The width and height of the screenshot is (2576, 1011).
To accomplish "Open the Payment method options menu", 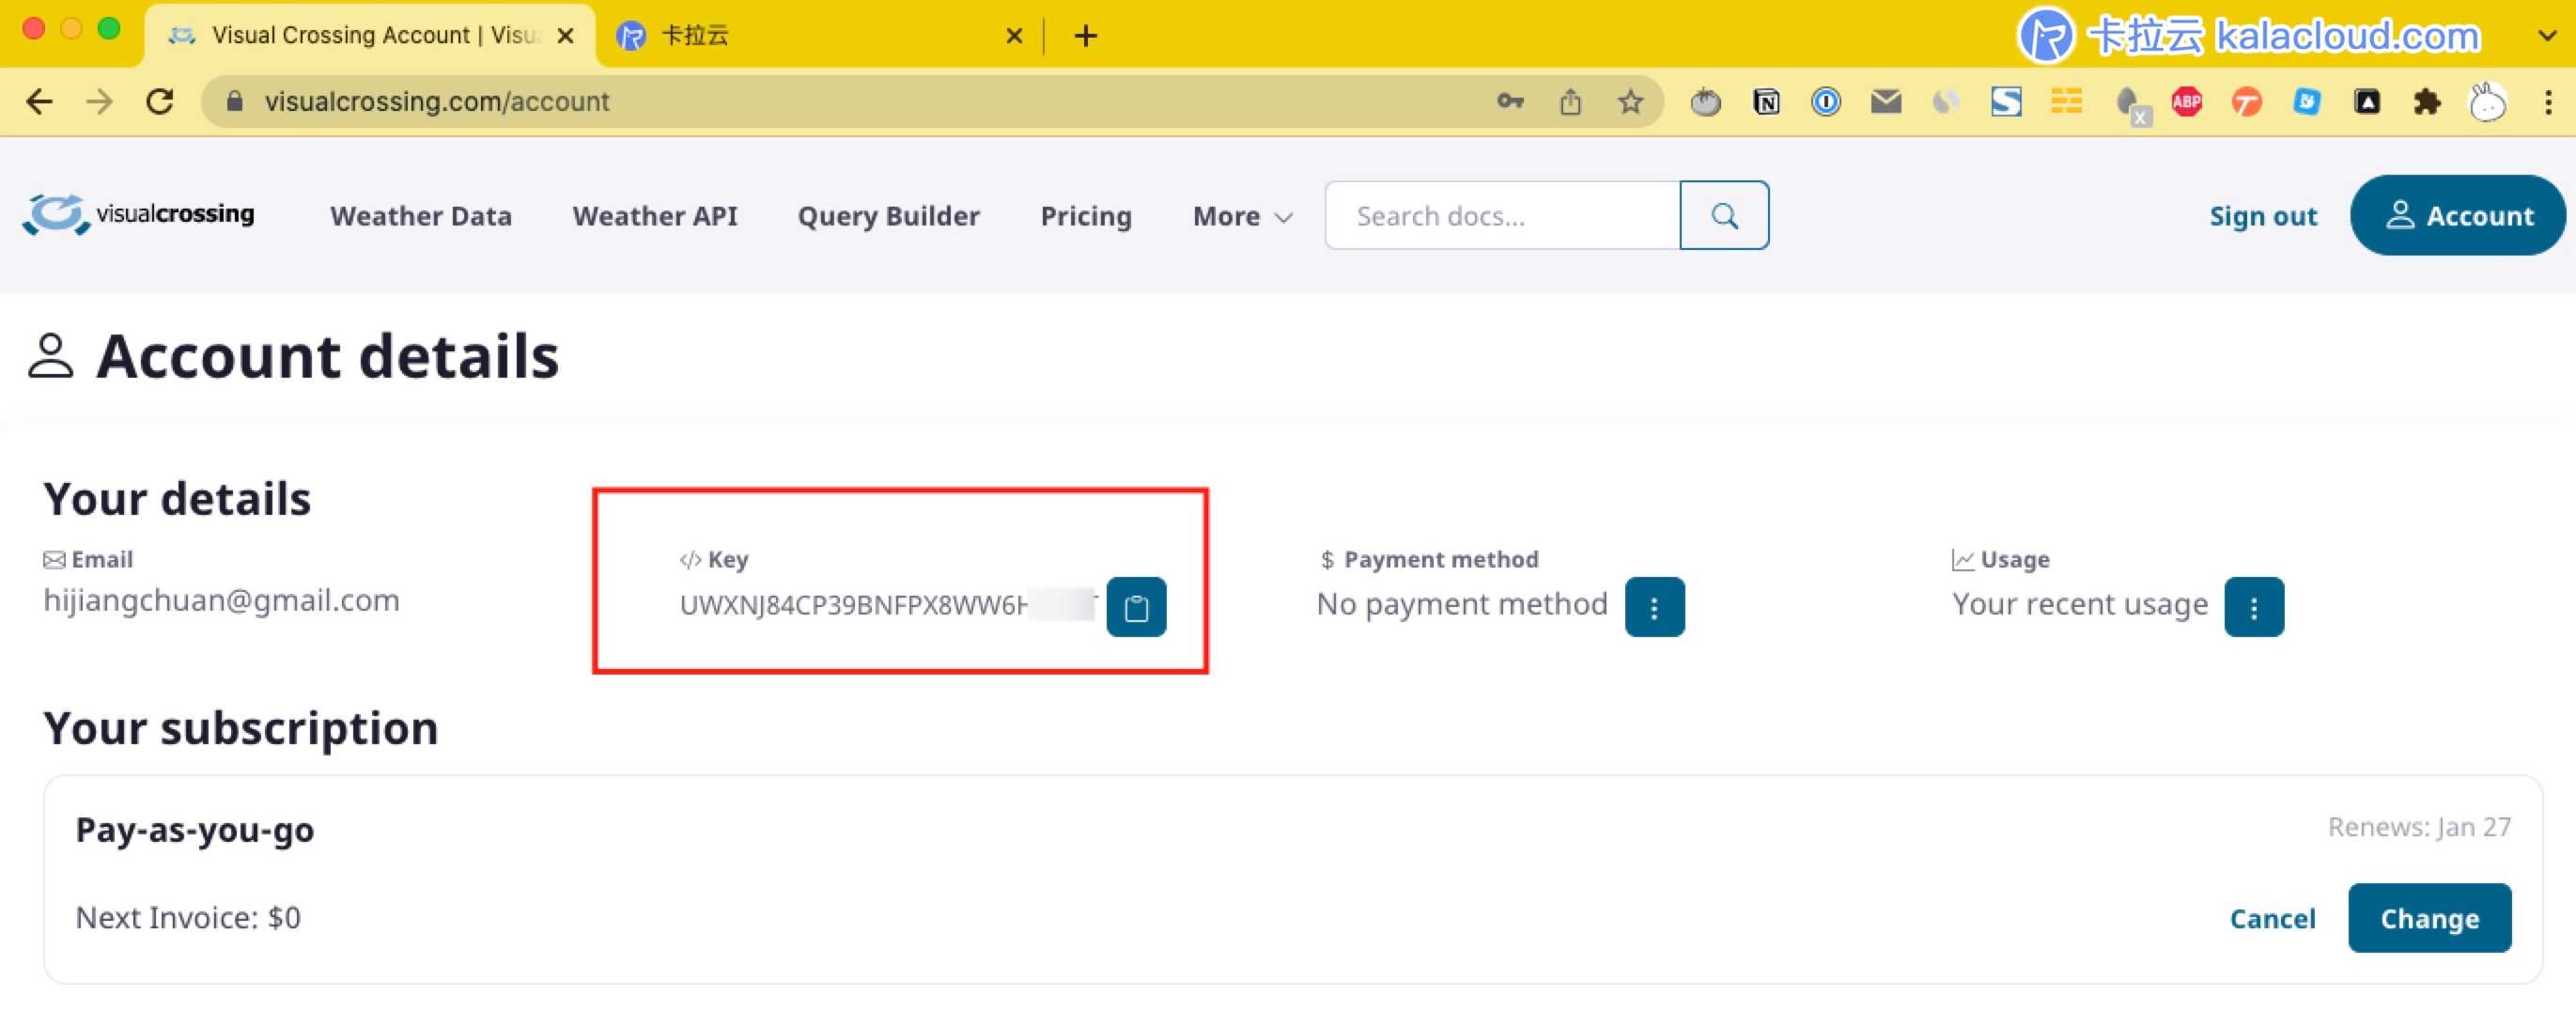I will coord(1653,605).
